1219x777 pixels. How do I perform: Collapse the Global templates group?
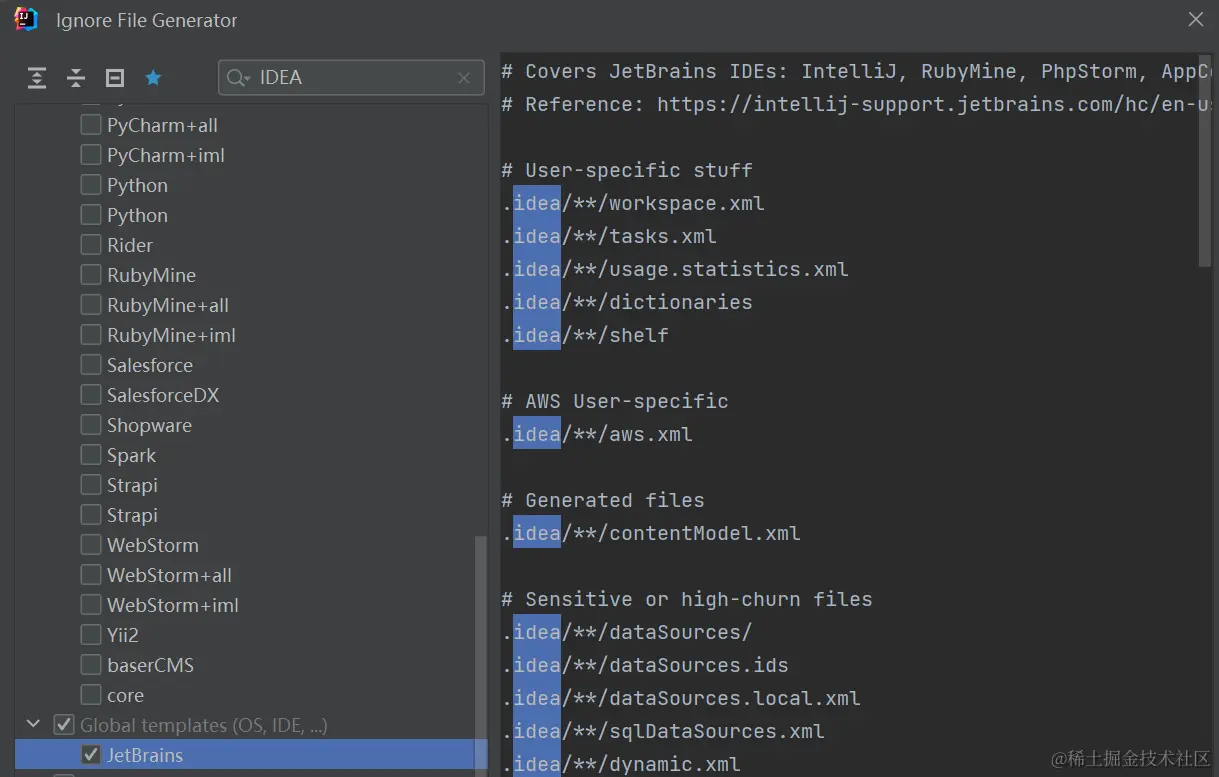(34, 725)
